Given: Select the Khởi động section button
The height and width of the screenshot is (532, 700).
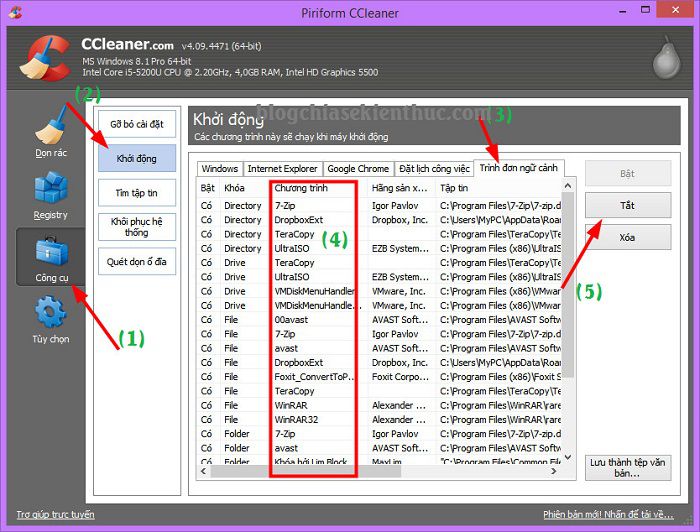Looking at the screenshot, I should point(137,158).
